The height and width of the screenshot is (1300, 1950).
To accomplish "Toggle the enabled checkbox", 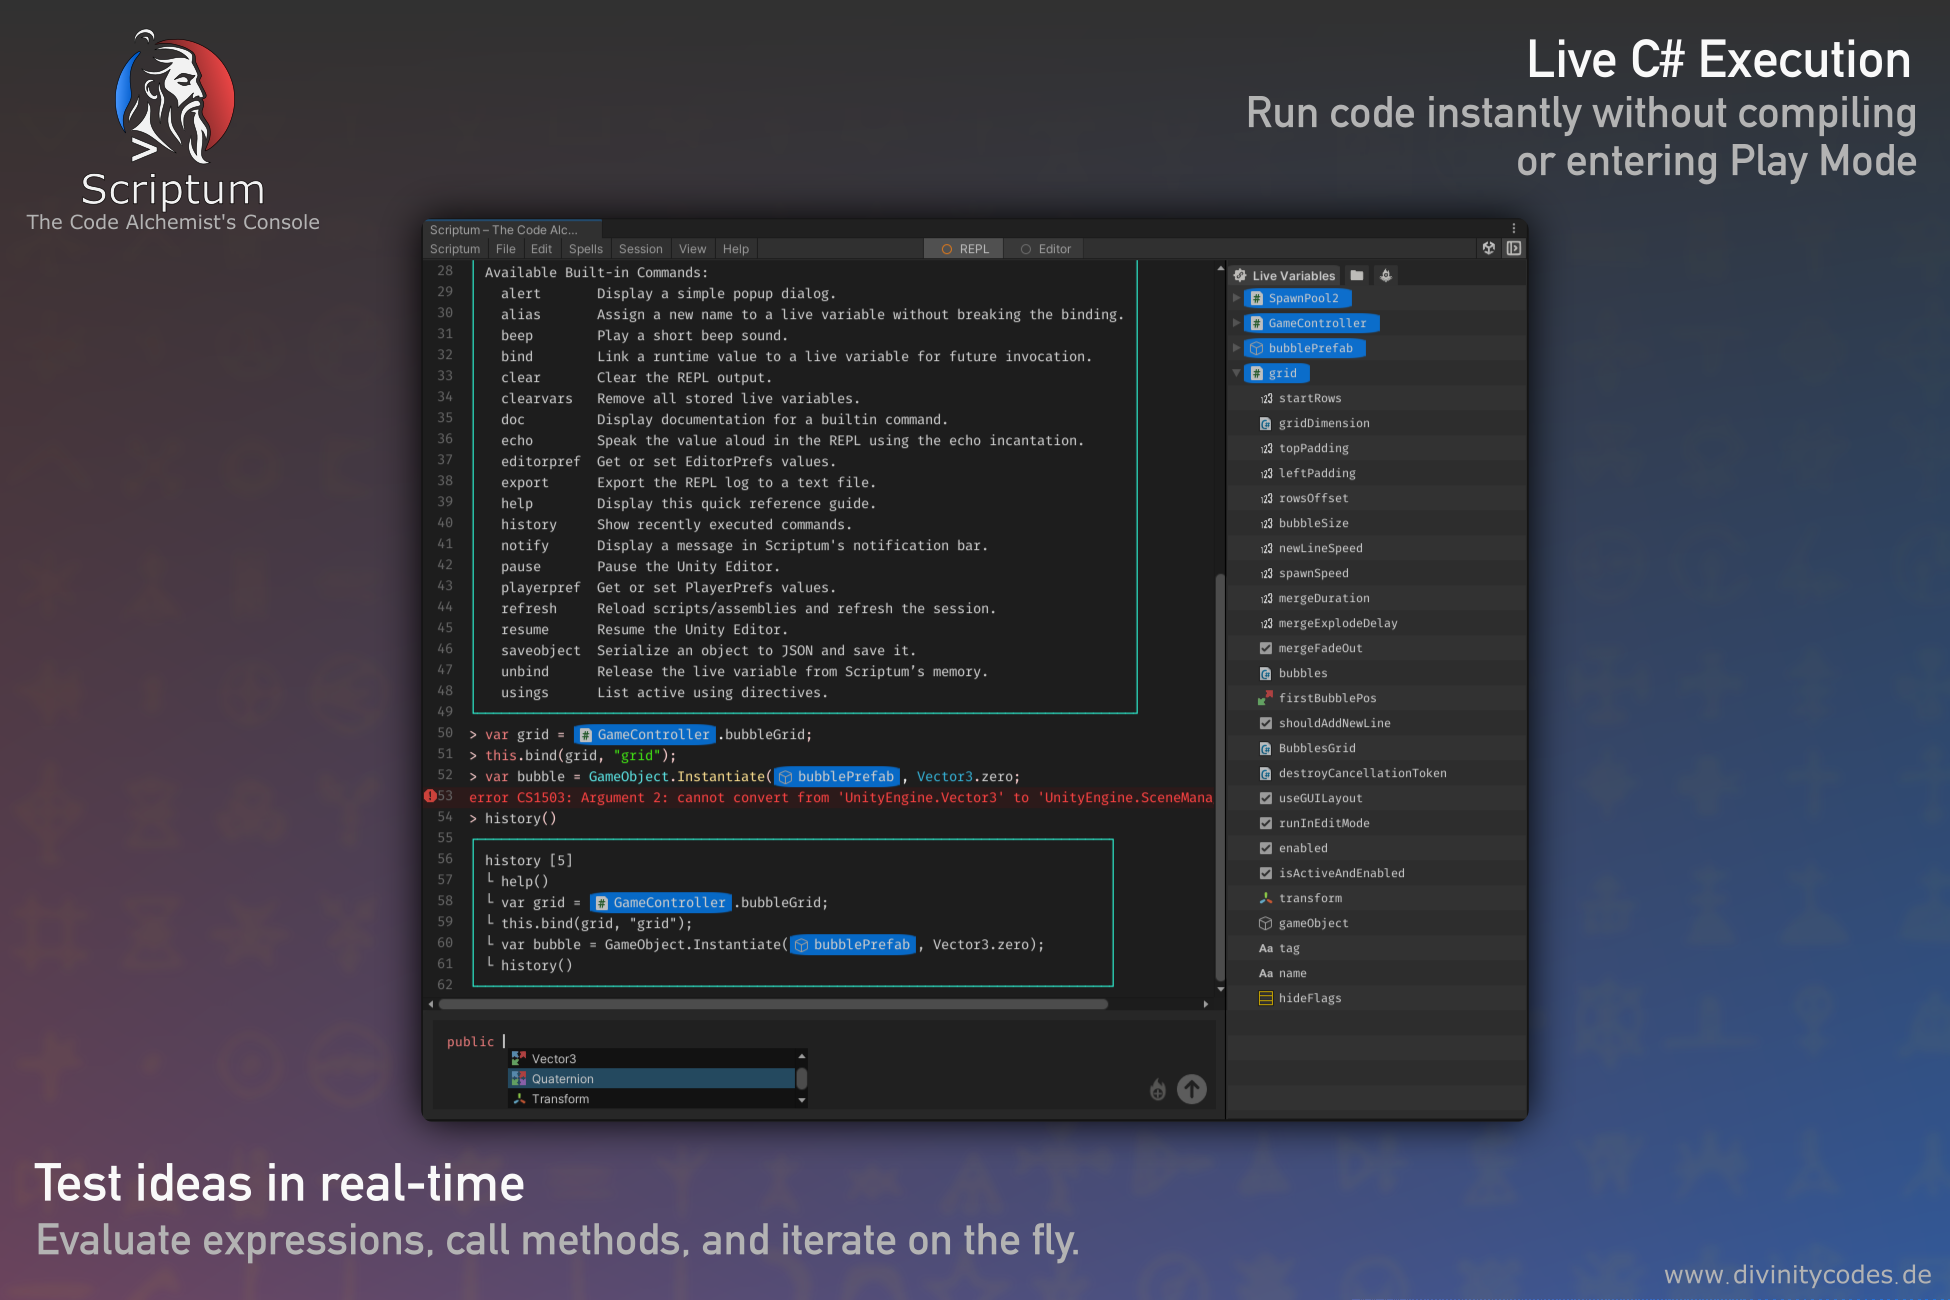I will (1266, 848).
